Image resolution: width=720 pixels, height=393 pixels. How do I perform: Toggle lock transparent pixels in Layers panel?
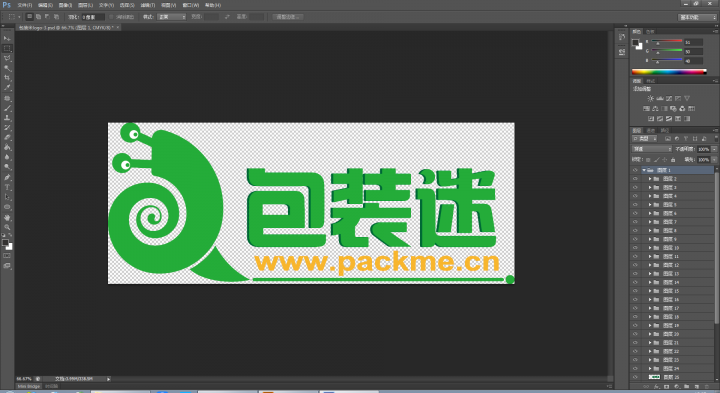(648, 160)
